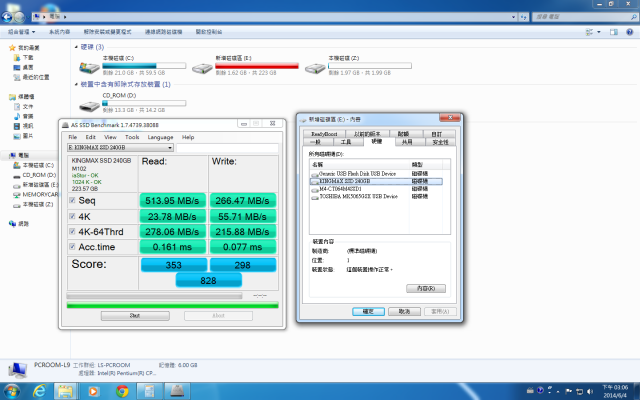This screenshot has height=400, width=640.
Task: Click the Favorites star in the sidebar
Action: tap(12, 48)
